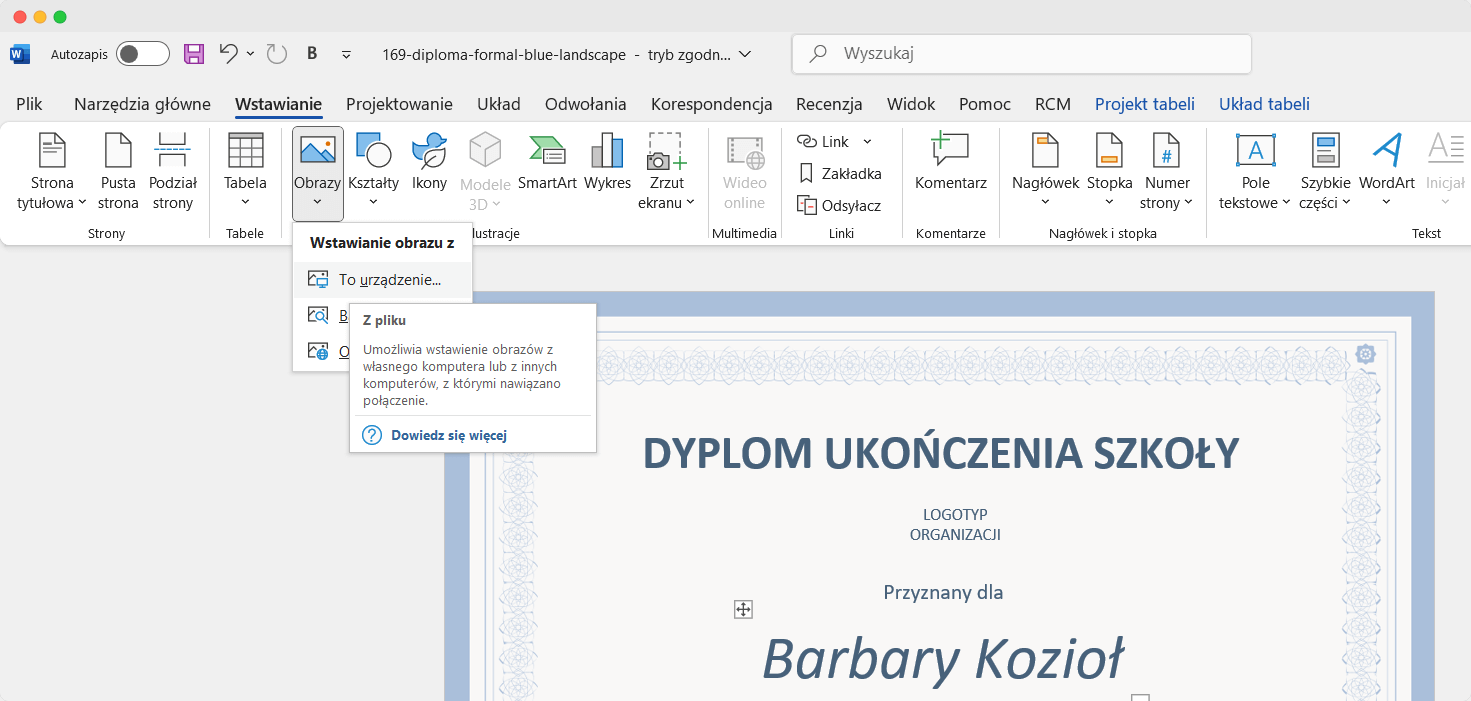Click the table move handle on the diploma

[743, 609]
